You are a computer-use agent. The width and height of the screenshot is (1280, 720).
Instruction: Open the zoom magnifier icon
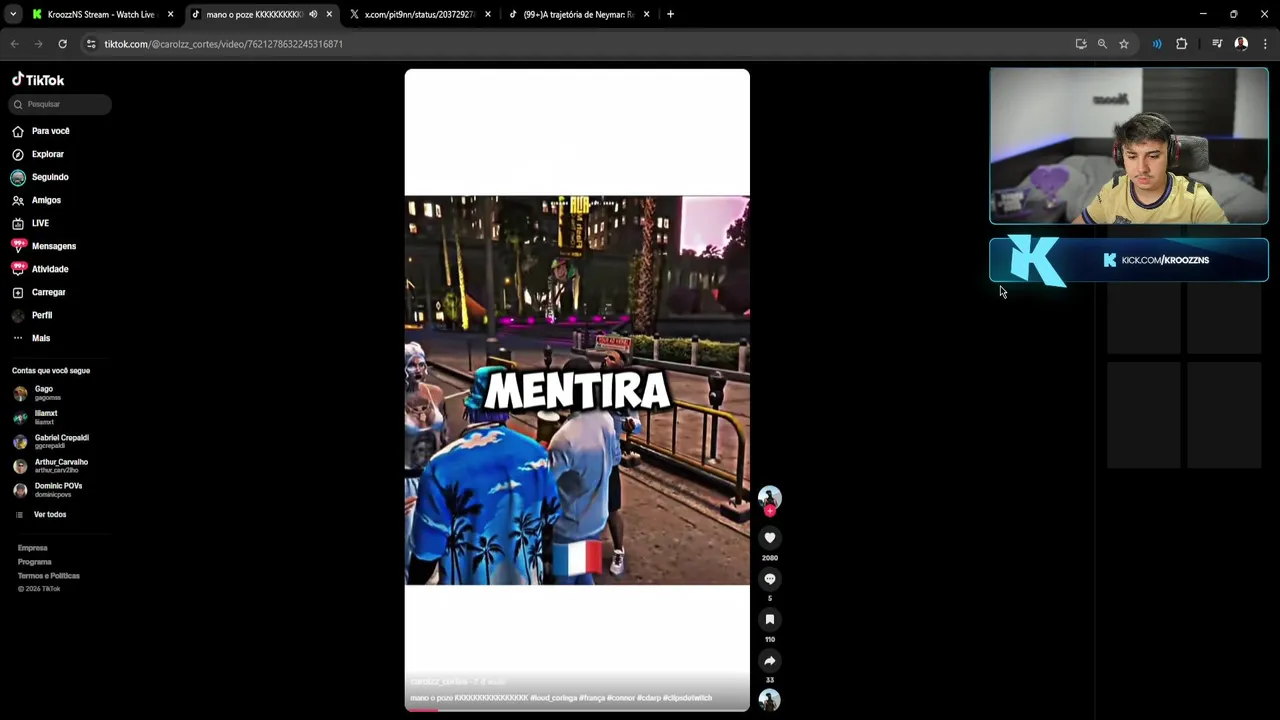pyautogui.click(x=1102, y=44)
